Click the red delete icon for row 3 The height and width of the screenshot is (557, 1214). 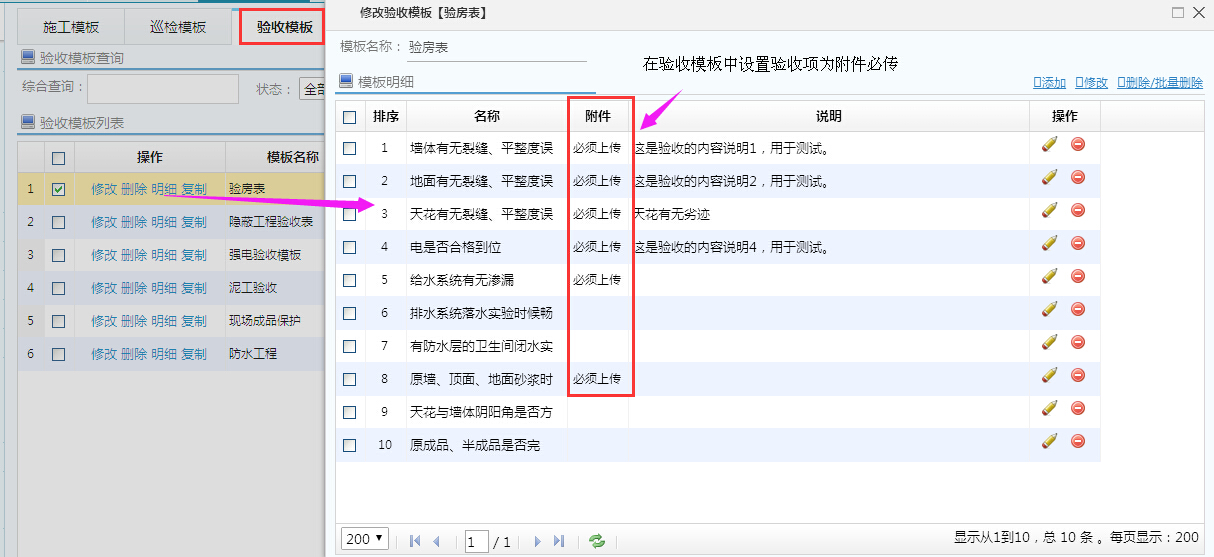tap(1078, 210)
